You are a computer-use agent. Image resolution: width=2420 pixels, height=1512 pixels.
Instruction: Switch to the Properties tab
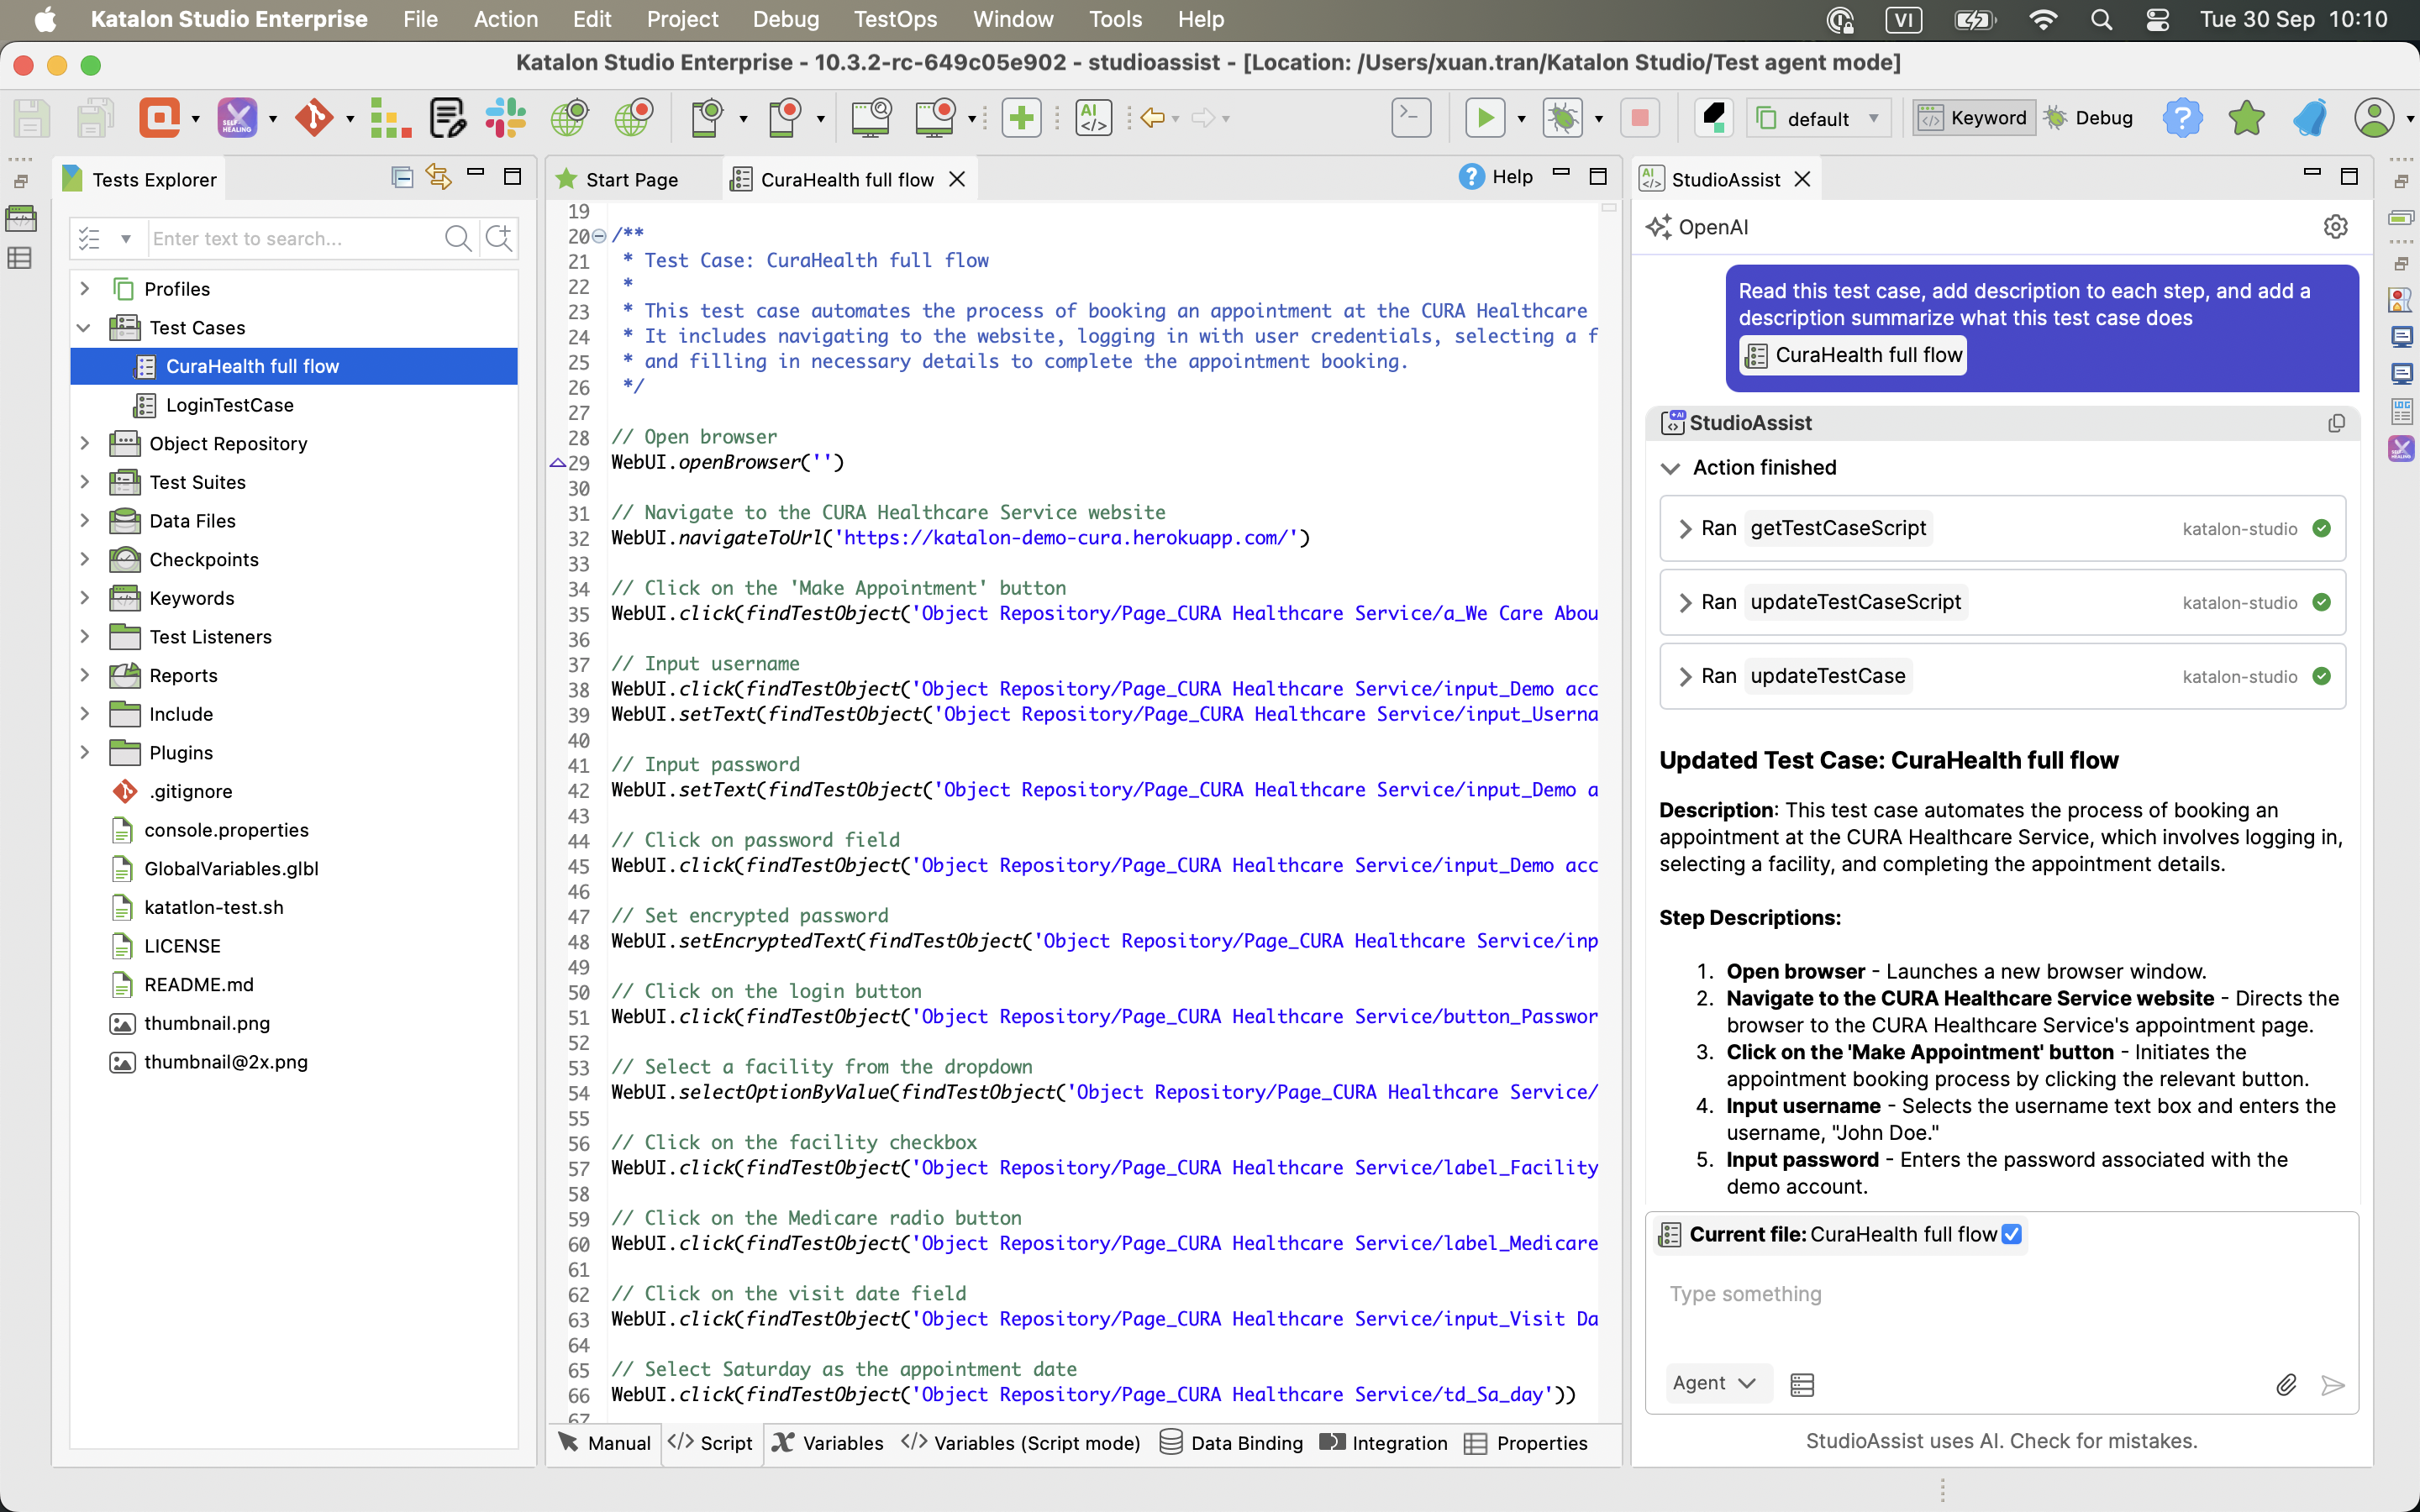(x=1527, y=1443)
